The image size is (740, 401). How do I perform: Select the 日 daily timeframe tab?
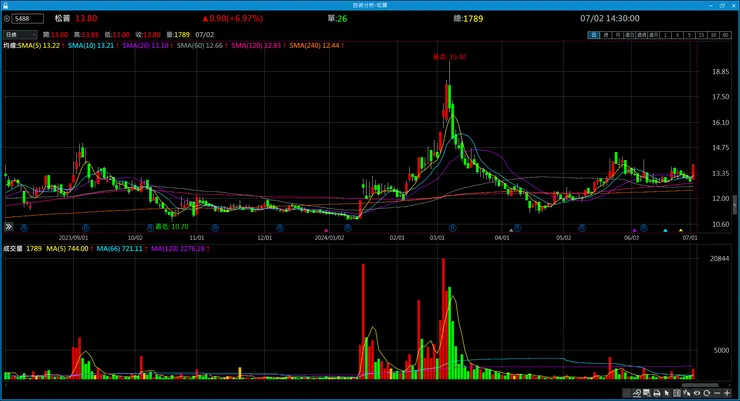594,35
